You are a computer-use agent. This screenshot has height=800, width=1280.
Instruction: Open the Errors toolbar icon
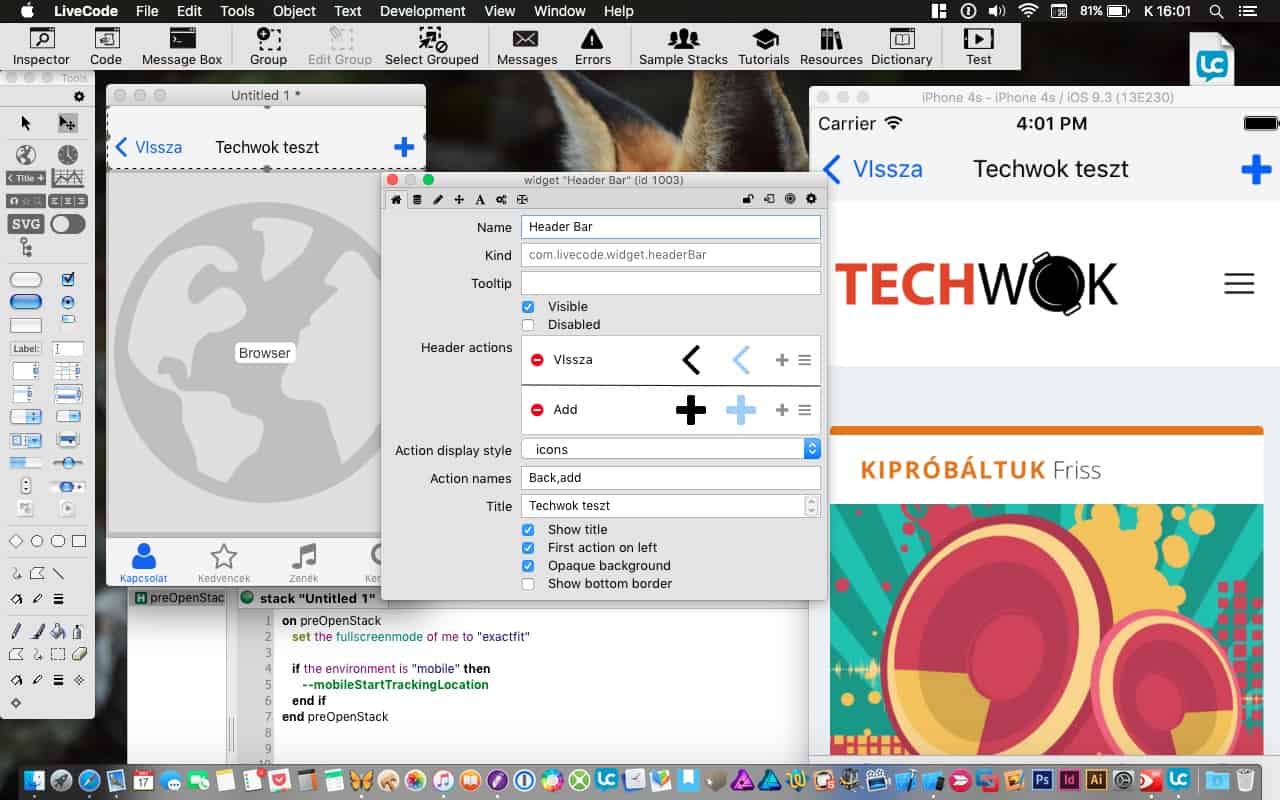pyautogui.click(x=592, y=47)
